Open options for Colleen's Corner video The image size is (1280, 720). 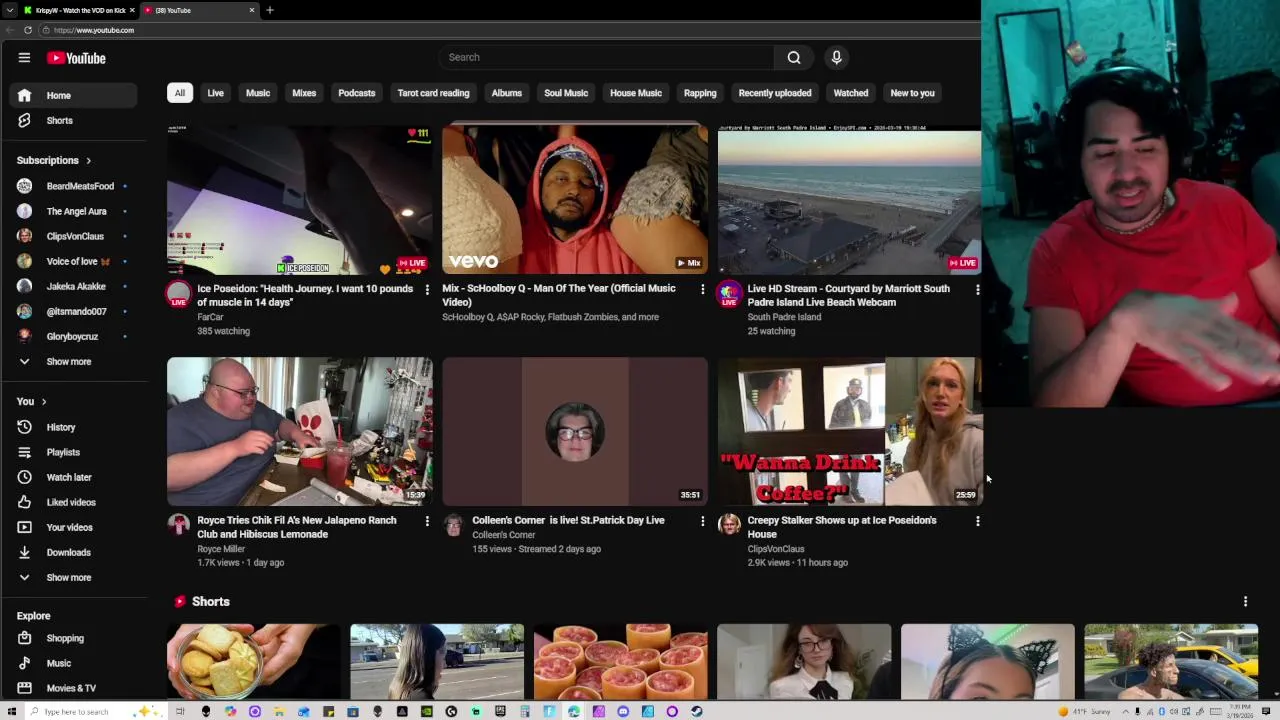(702, 521)
